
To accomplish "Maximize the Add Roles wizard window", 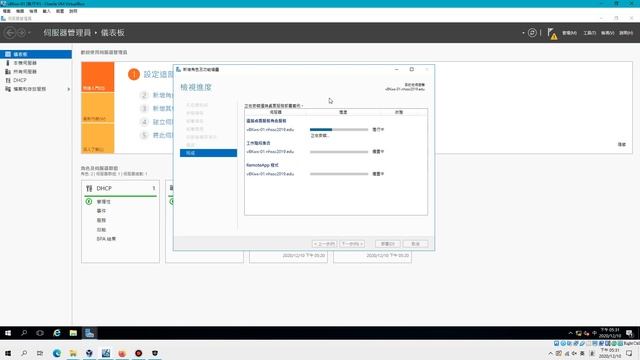I will 411,69.
